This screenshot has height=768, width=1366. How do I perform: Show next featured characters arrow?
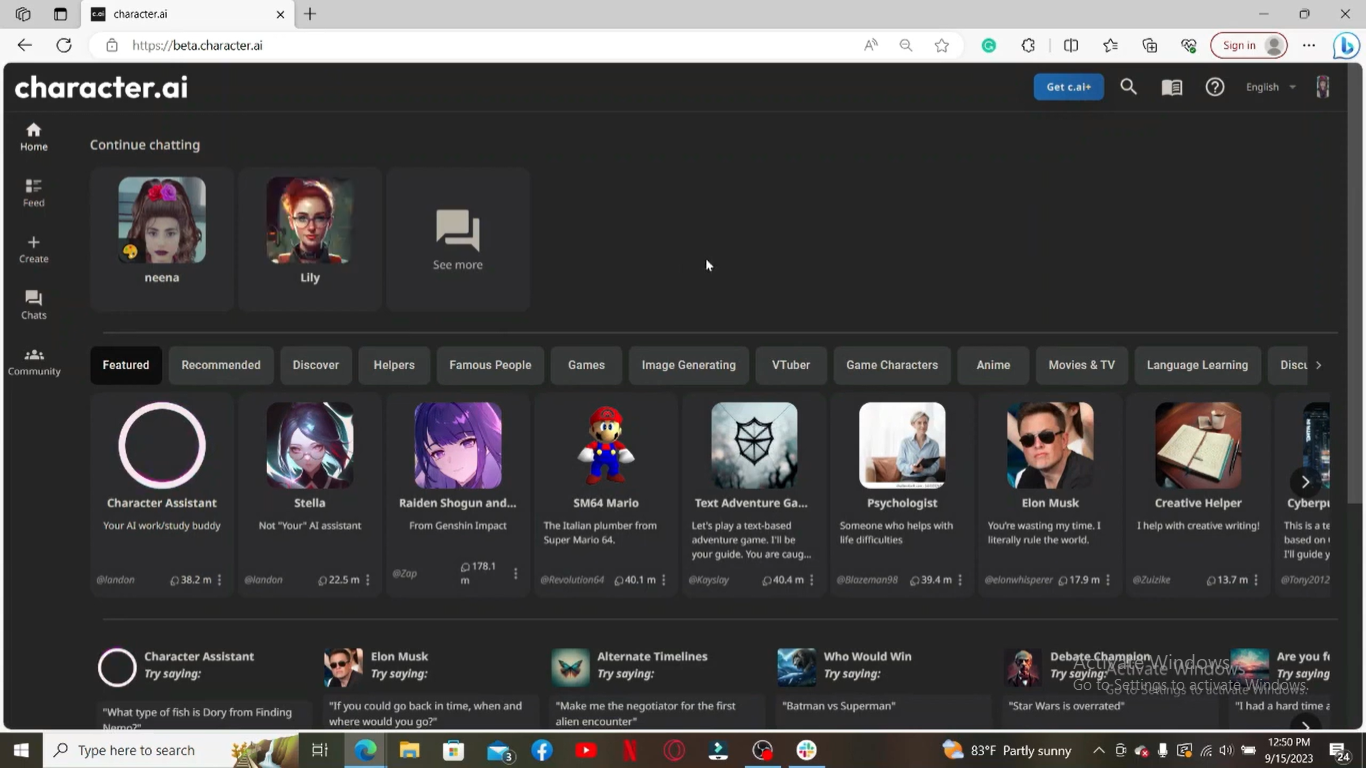[1305, 482]
